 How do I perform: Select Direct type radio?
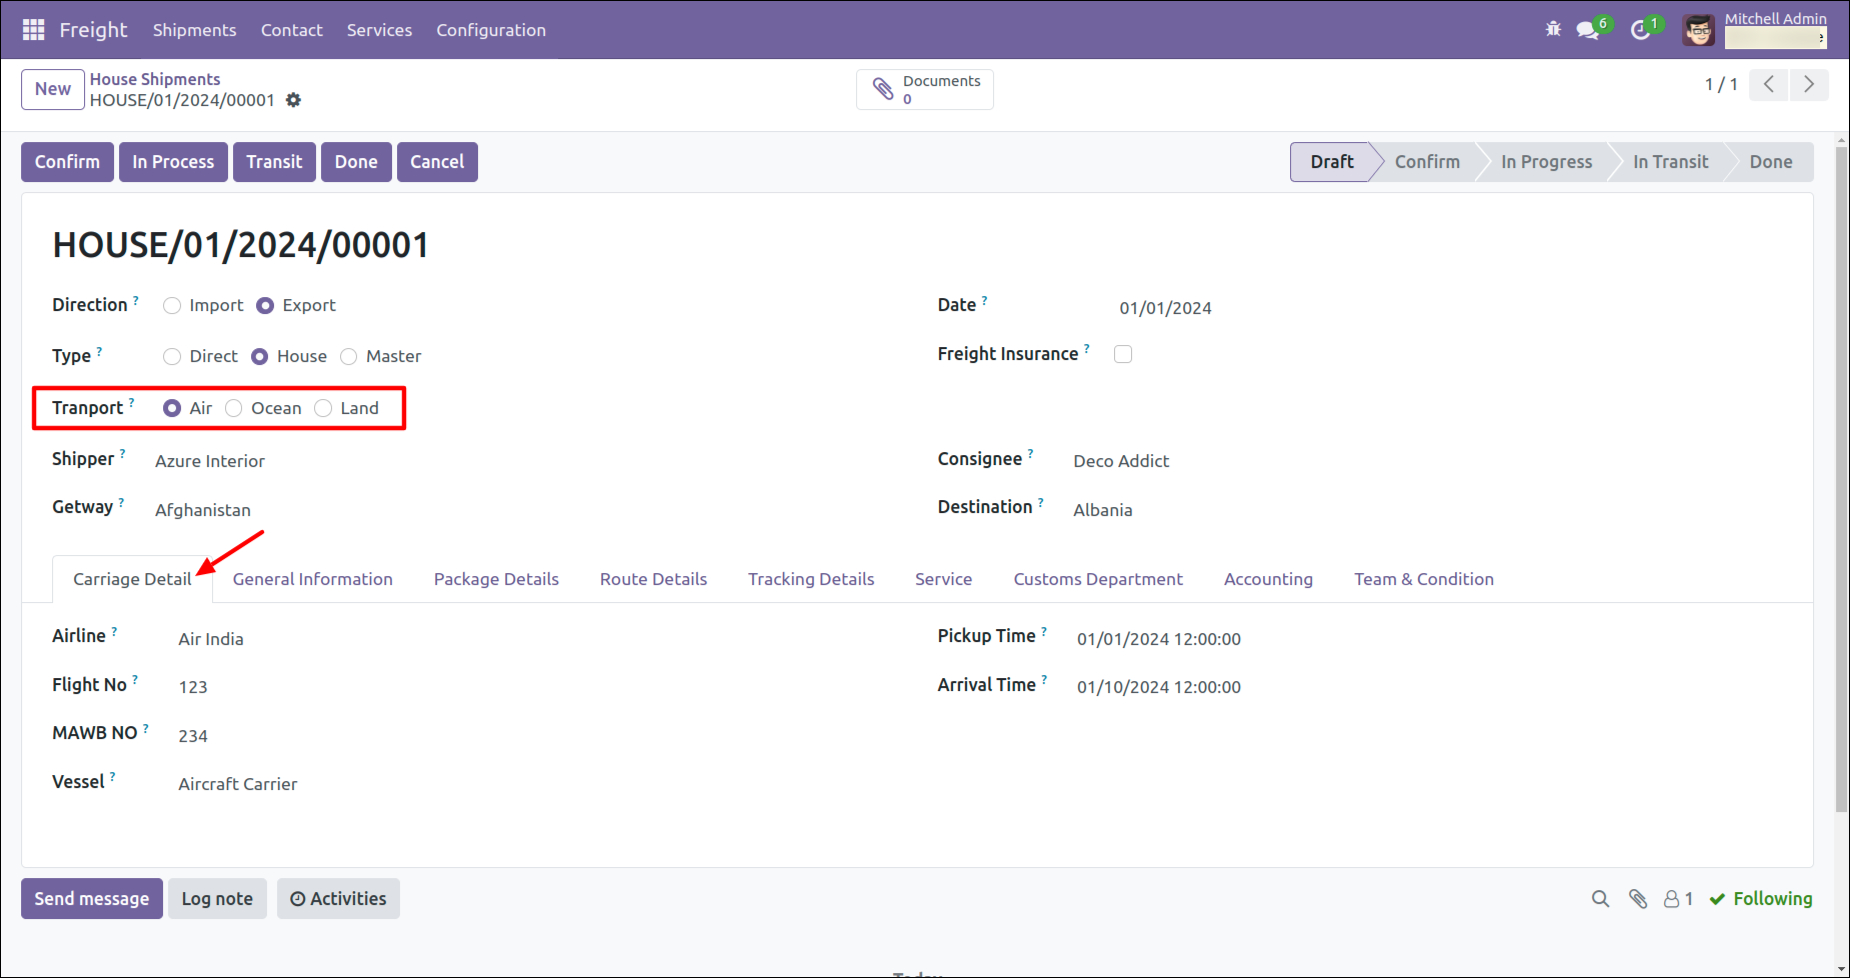coord(172,357)
